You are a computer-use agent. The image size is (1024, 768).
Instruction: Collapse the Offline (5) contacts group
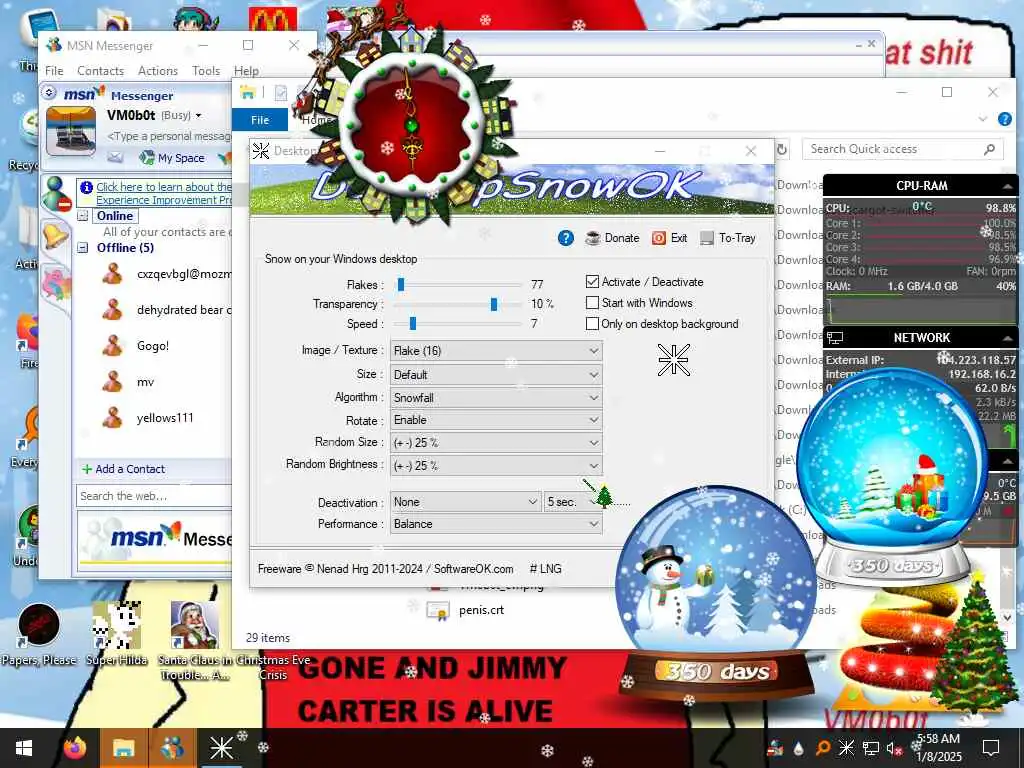coord(83,248)
